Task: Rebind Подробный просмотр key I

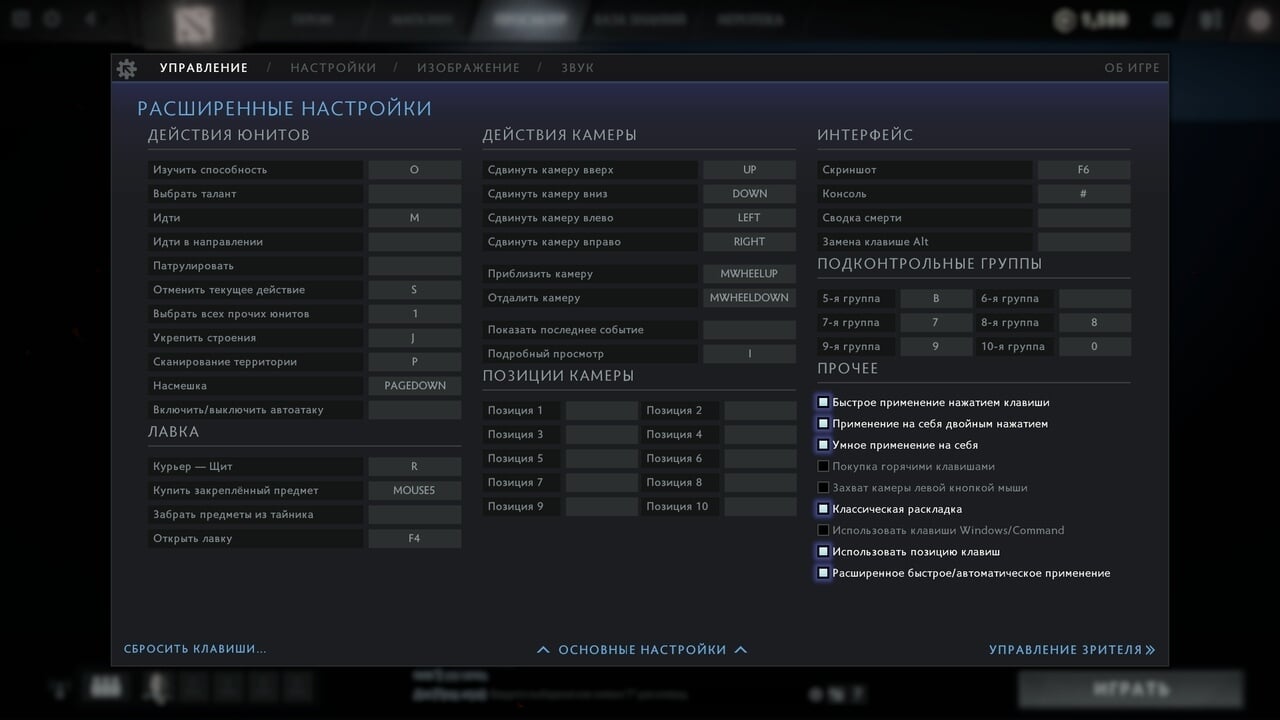Action: 749,354
